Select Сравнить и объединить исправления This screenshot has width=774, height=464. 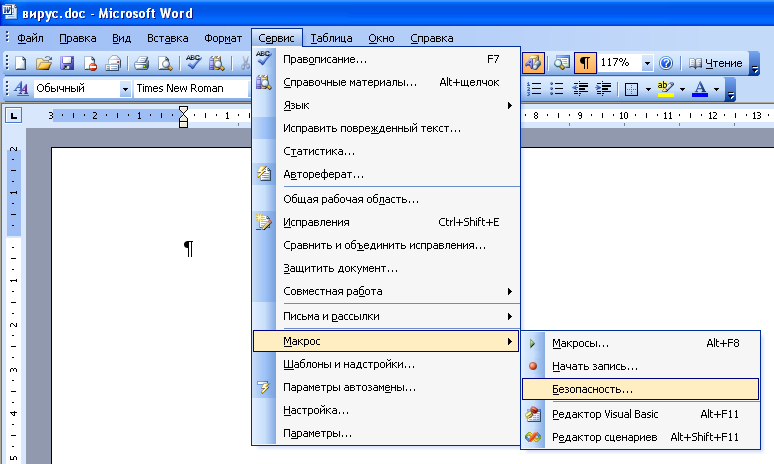click(386, 245)
